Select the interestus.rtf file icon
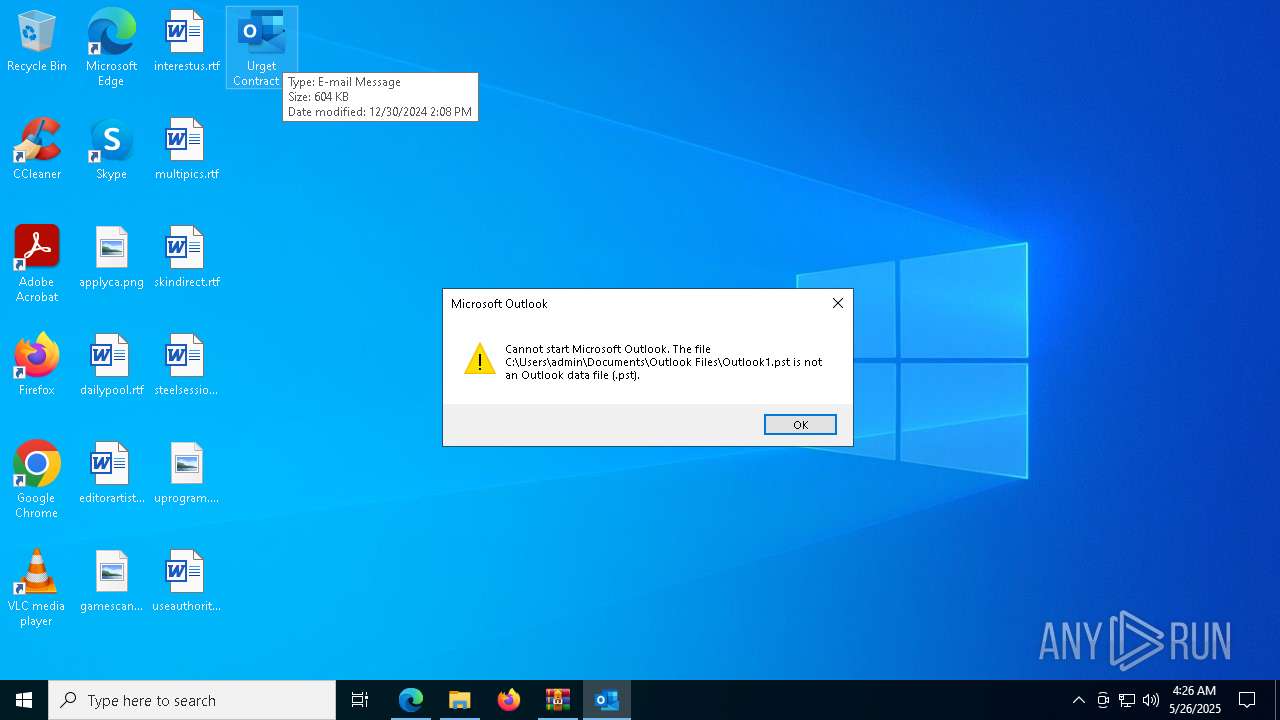Image resolution: width=1280 pixels, height=720 pixels. (186, 41)
